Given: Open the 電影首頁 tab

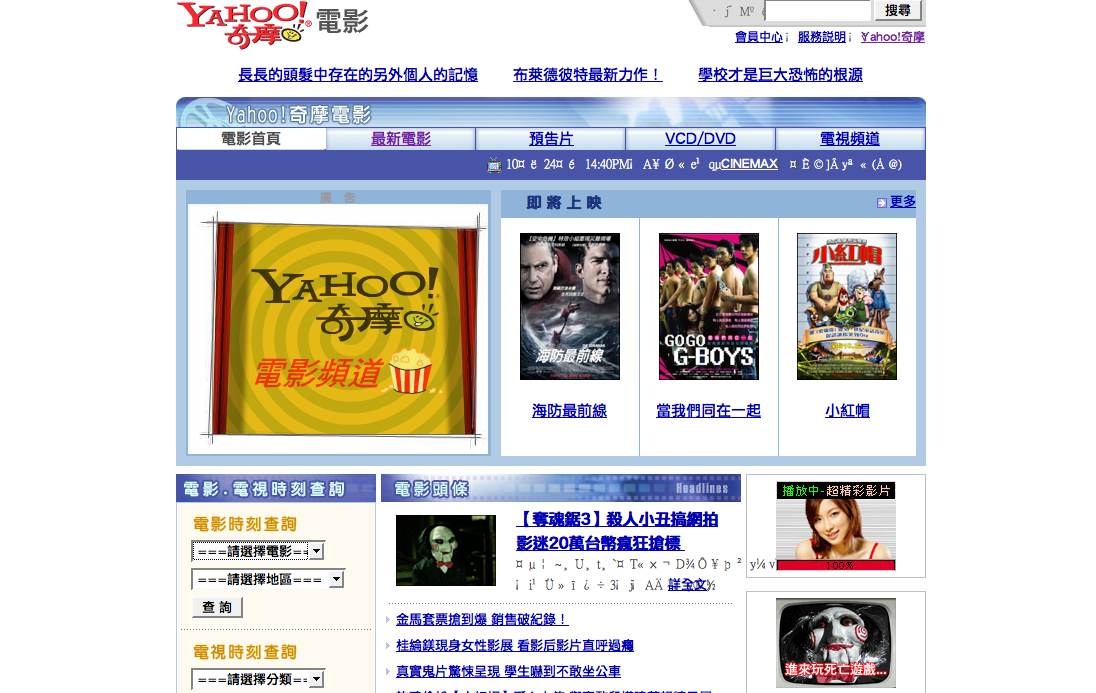Looking at the screenshot, I should pos(251,138).
